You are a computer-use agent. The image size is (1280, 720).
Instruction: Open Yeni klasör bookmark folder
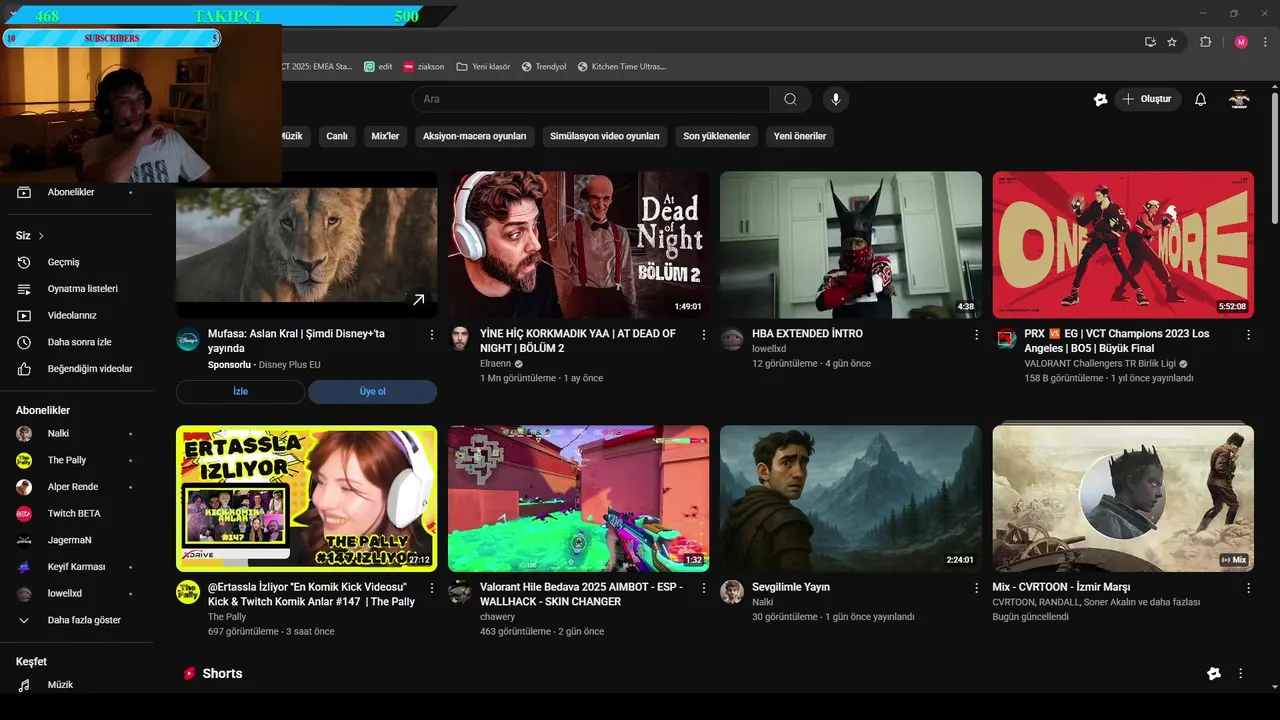483,67
